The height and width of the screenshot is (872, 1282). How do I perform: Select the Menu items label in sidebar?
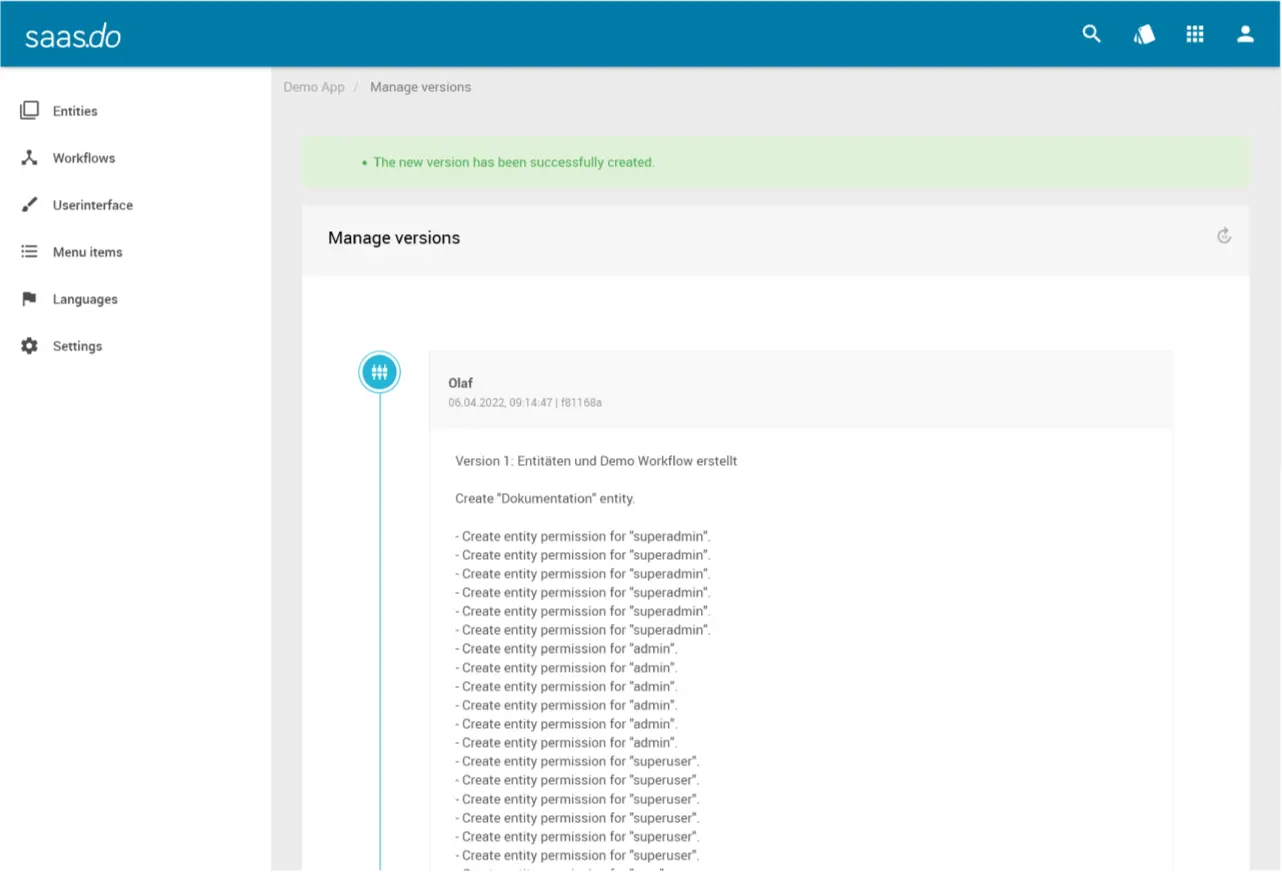88,252
